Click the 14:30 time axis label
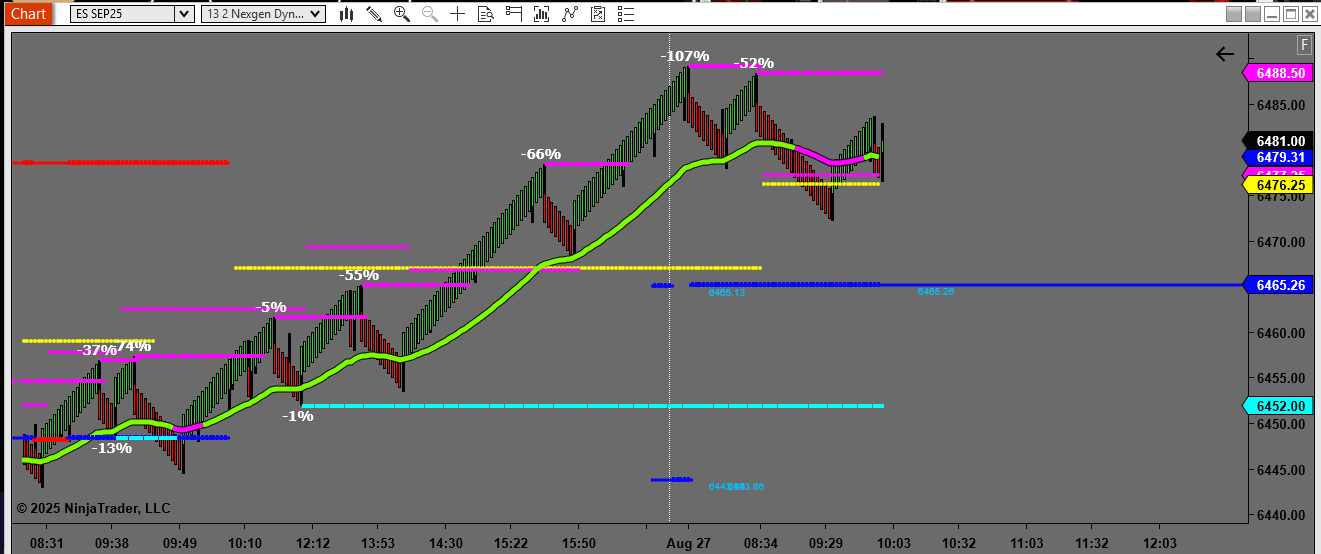 click(445, 543)
